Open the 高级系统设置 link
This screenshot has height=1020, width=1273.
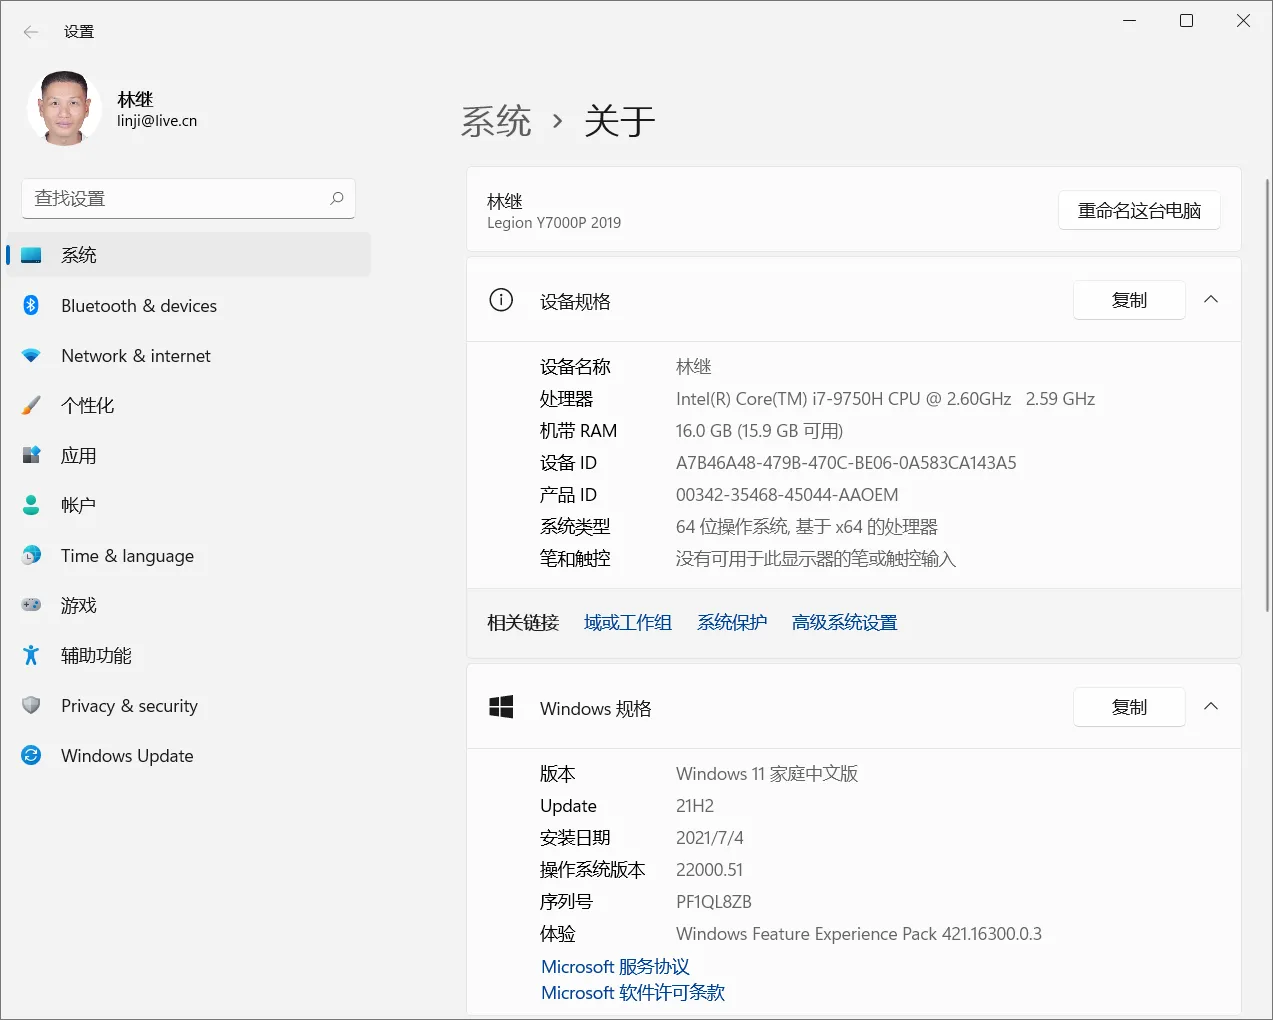(845, 623)
